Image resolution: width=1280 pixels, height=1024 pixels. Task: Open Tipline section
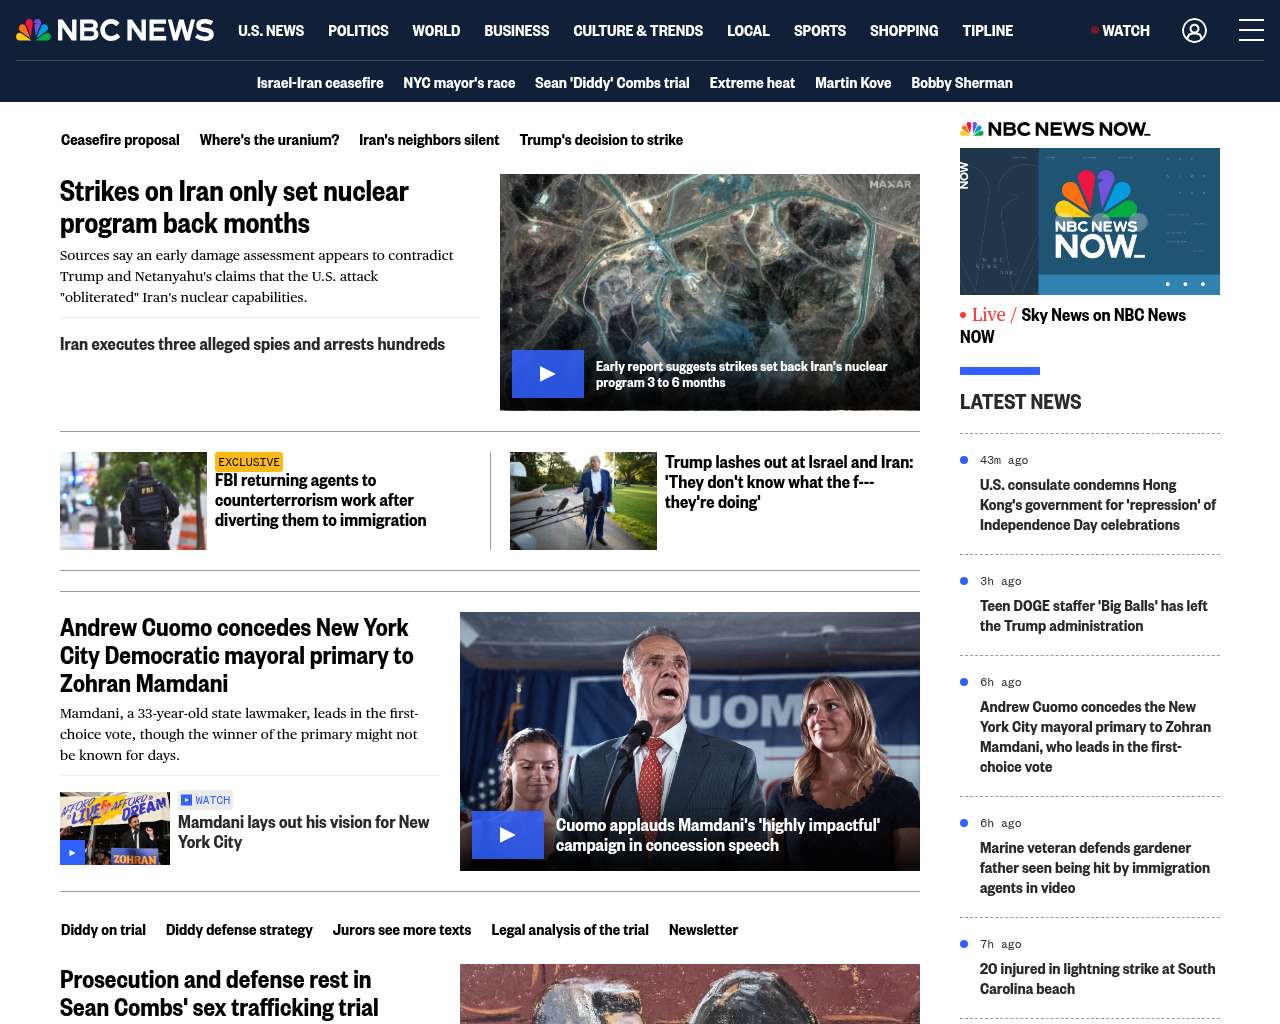click(988, 31)
